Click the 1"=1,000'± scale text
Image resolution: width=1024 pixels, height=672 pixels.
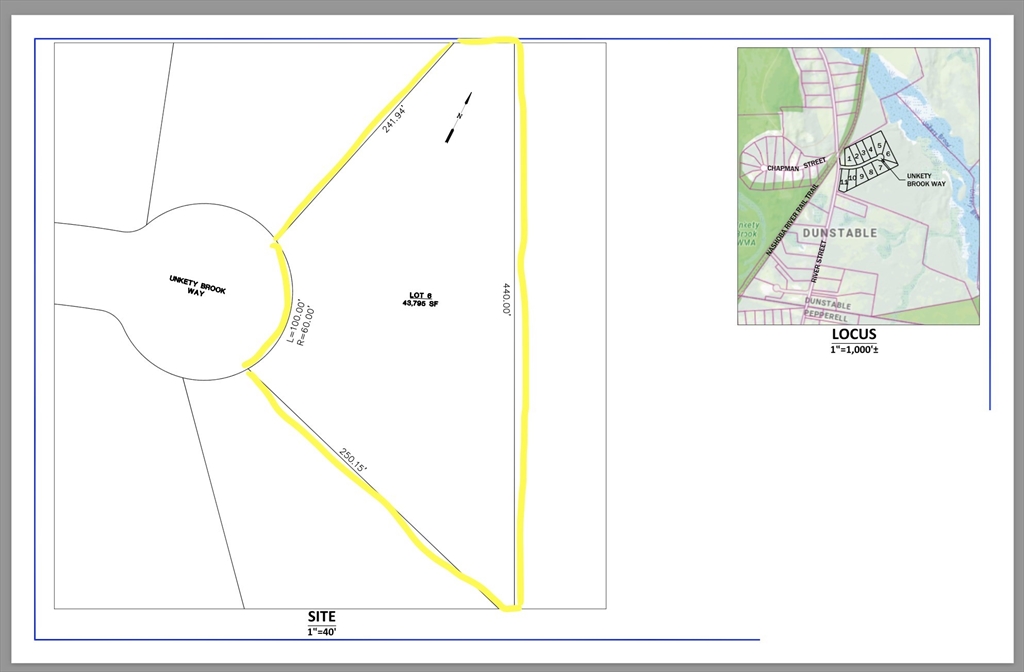[853, 349]
